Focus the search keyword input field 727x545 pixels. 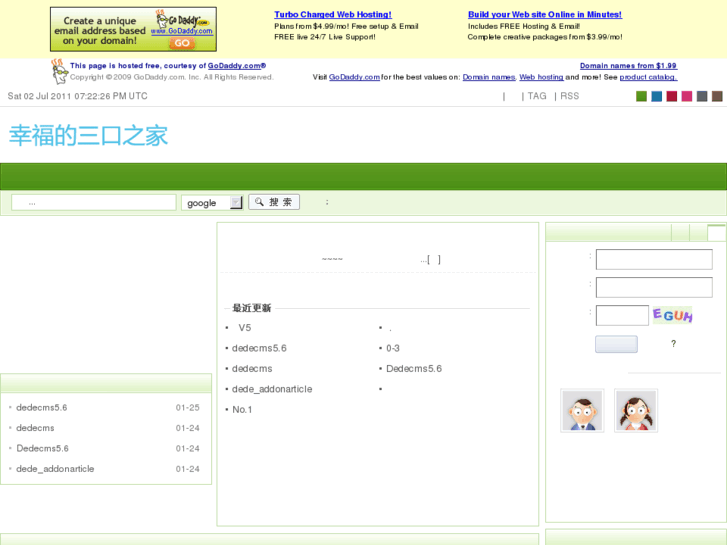(94, 203)
